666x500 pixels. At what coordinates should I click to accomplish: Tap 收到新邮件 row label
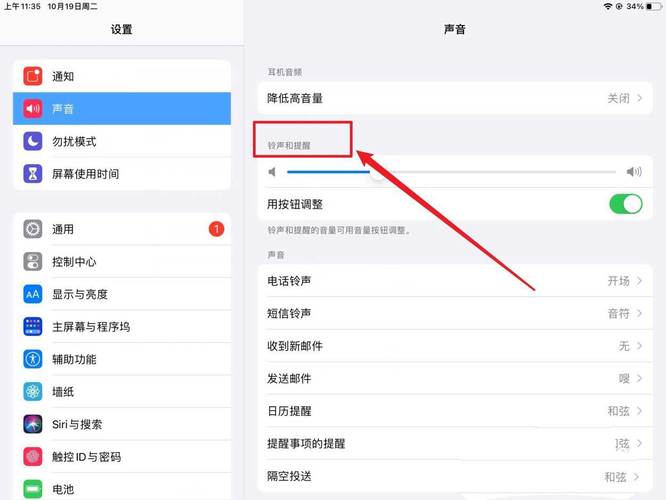[x=295, y=346]
